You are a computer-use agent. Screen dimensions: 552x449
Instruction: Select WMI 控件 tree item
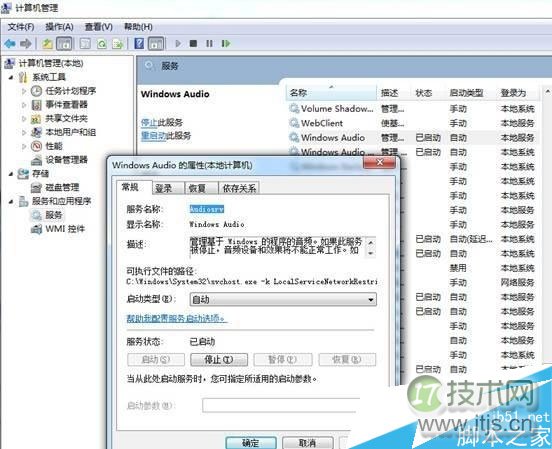65,229
